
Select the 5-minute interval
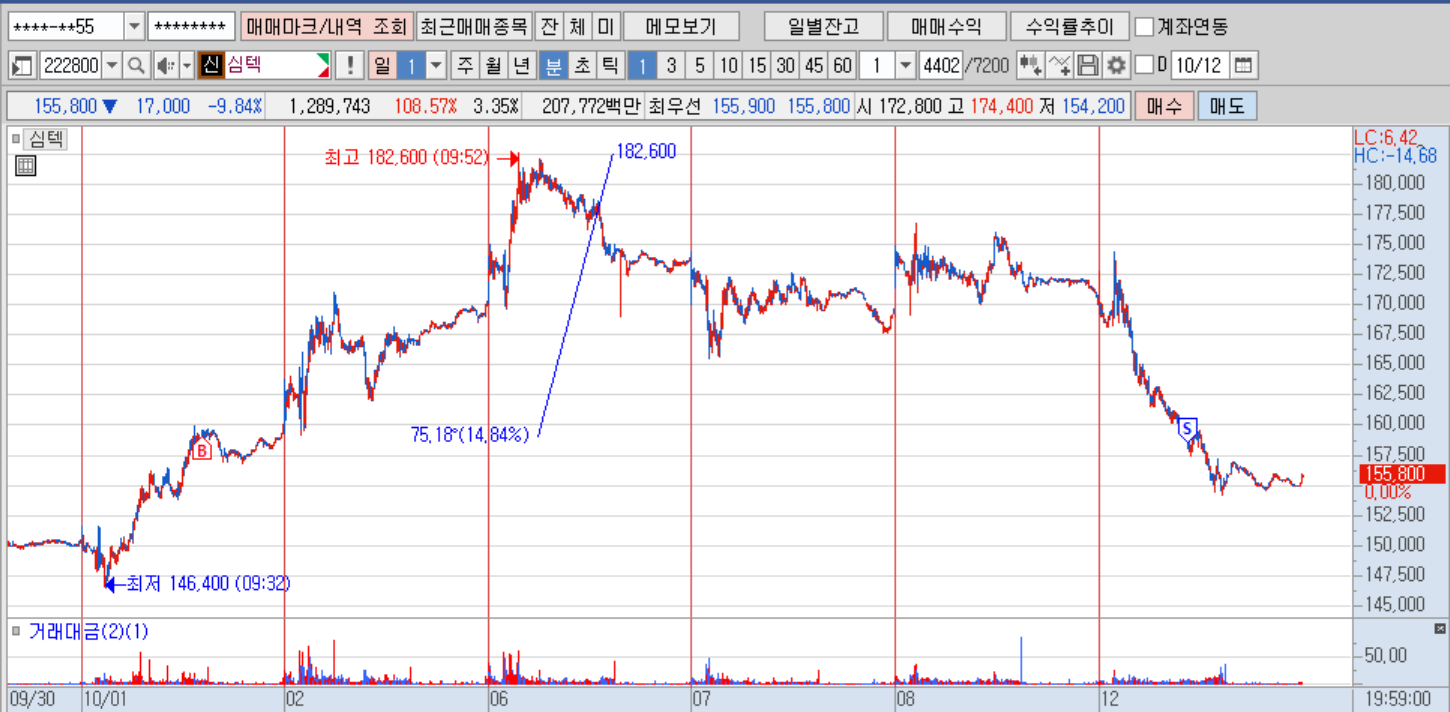pos(700,66)
